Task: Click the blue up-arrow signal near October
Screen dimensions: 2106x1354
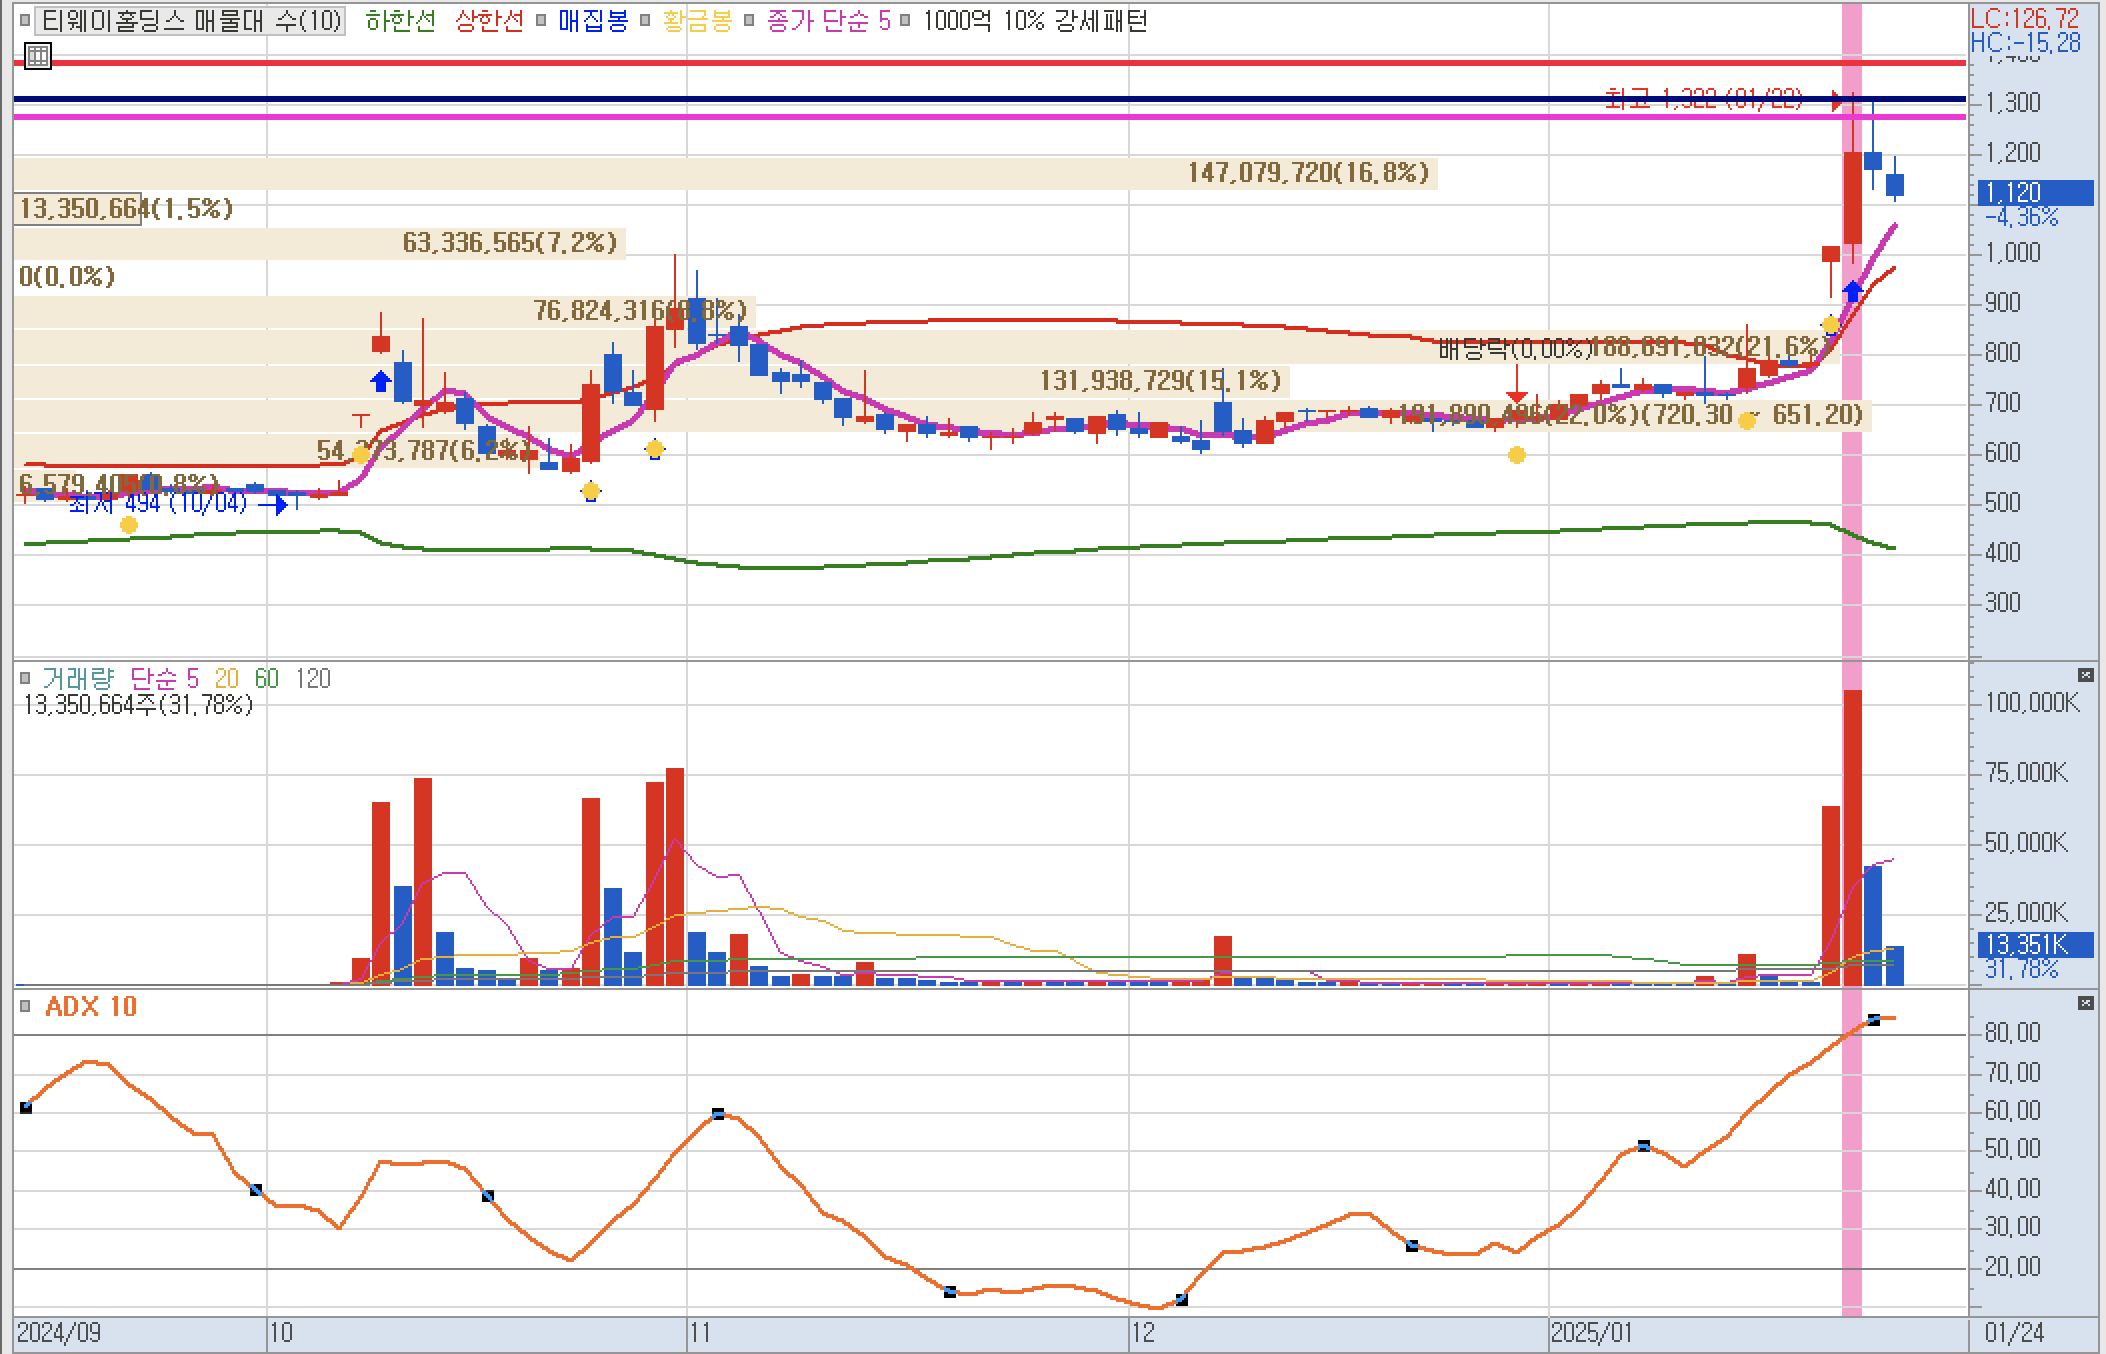Action: [x=380, y=381]
